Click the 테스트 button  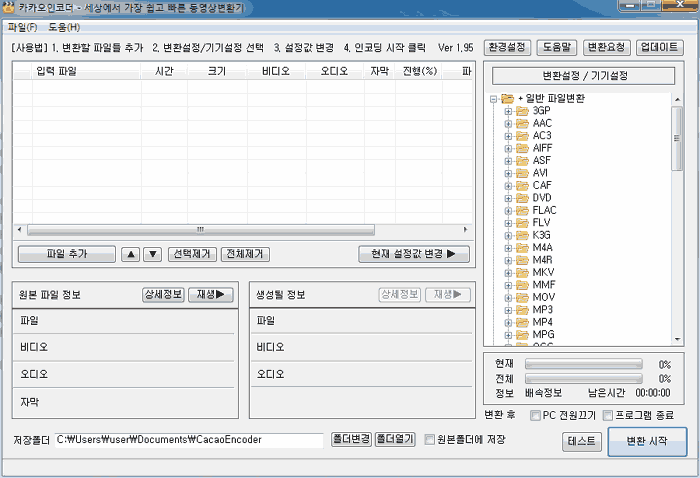[581, 441]
